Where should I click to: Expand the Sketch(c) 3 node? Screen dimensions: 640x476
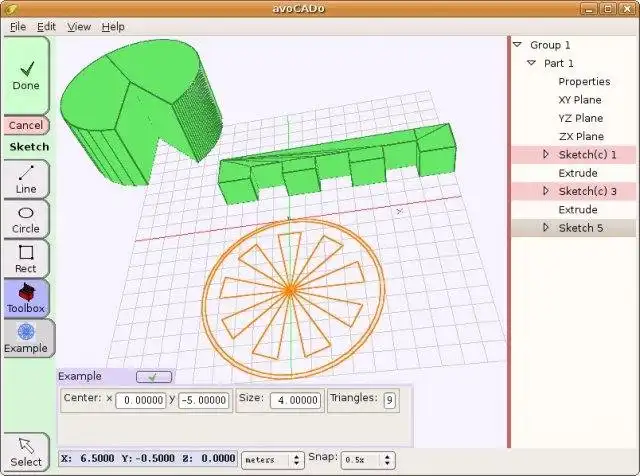546,191
